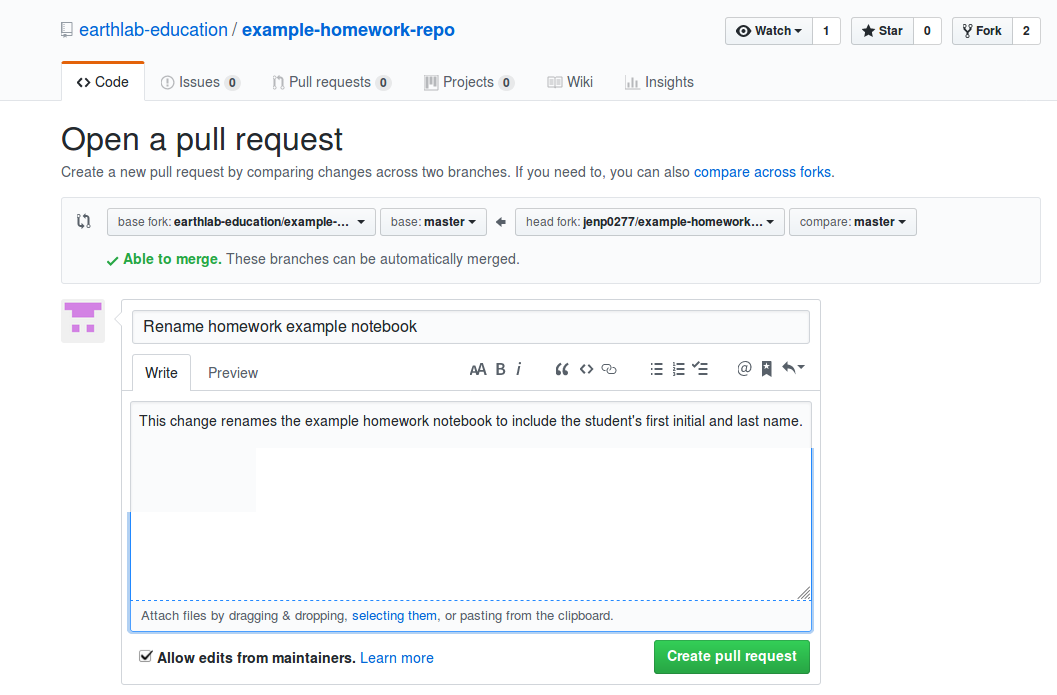Viewport: 1057px width, 695px height.
Task: Toggle italic text formatting
Action: pos(518,369)
